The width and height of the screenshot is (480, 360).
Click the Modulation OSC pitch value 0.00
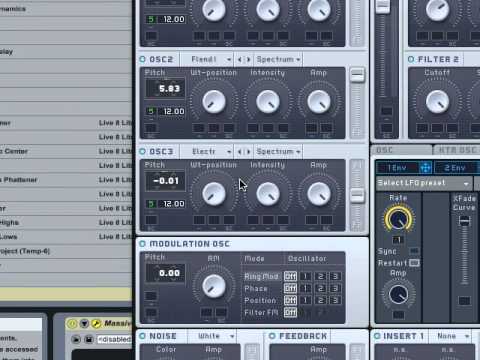click(x=165, y=273)
